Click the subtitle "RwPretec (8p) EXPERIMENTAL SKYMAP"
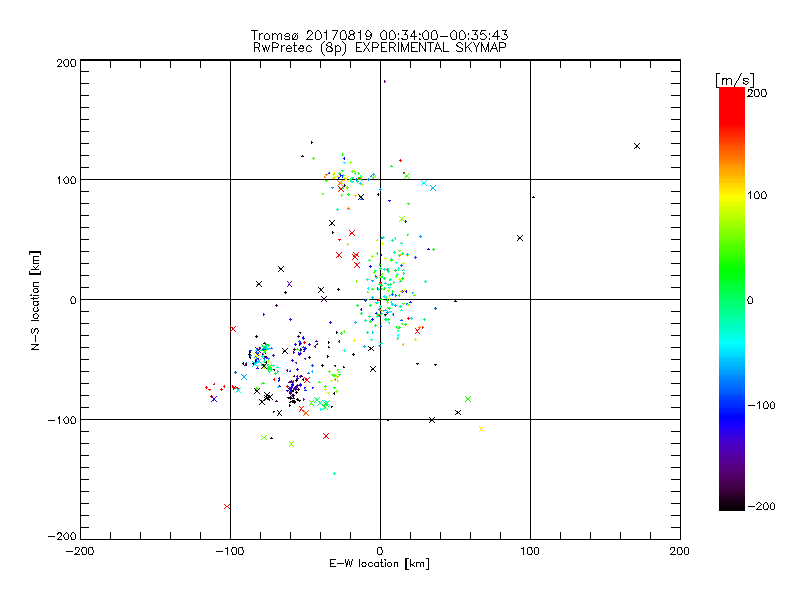Screen dimensions: 800x600 [x=380, y=47]
